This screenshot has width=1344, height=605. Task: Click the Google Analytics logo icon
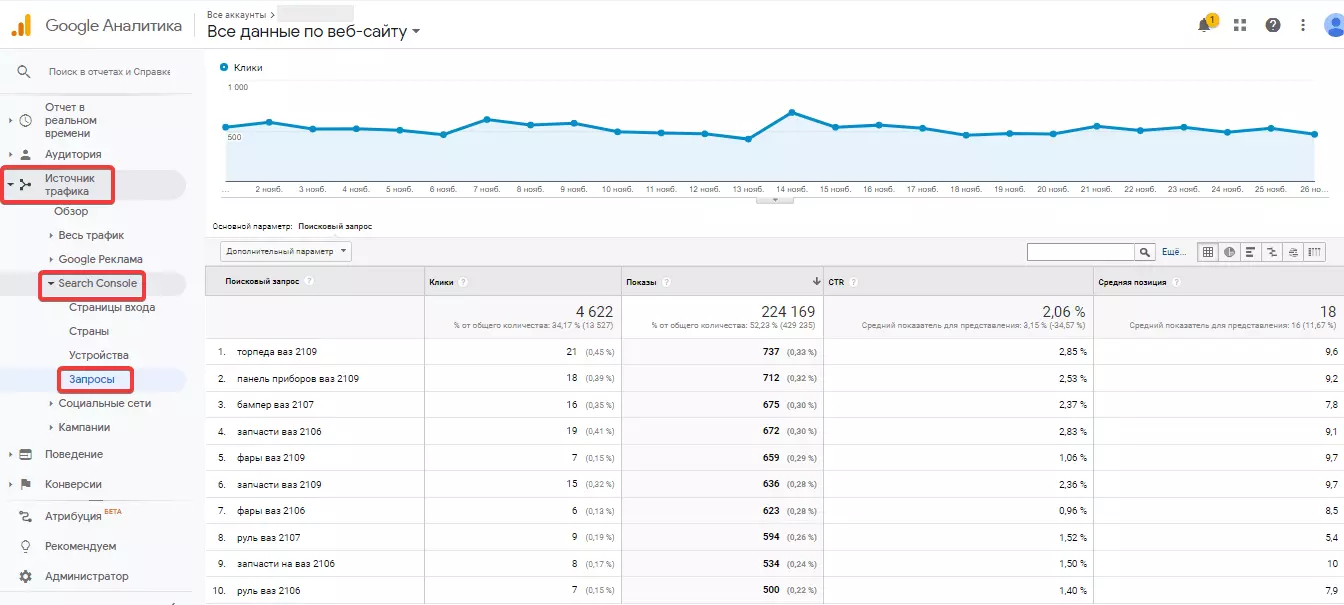[x=22, y=25]
